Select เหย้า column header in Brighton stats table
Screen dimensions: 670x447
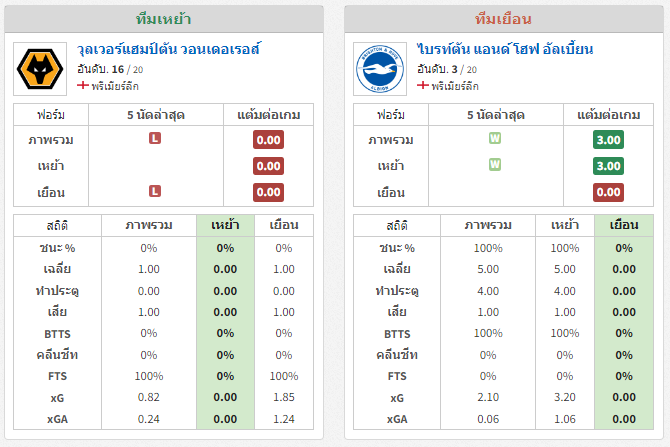(x=565, y=225)
